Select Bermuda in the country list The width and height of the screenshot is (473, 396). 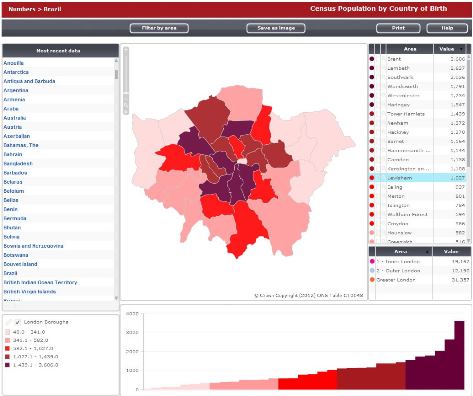pyautogui.click(x=15, y=218)
